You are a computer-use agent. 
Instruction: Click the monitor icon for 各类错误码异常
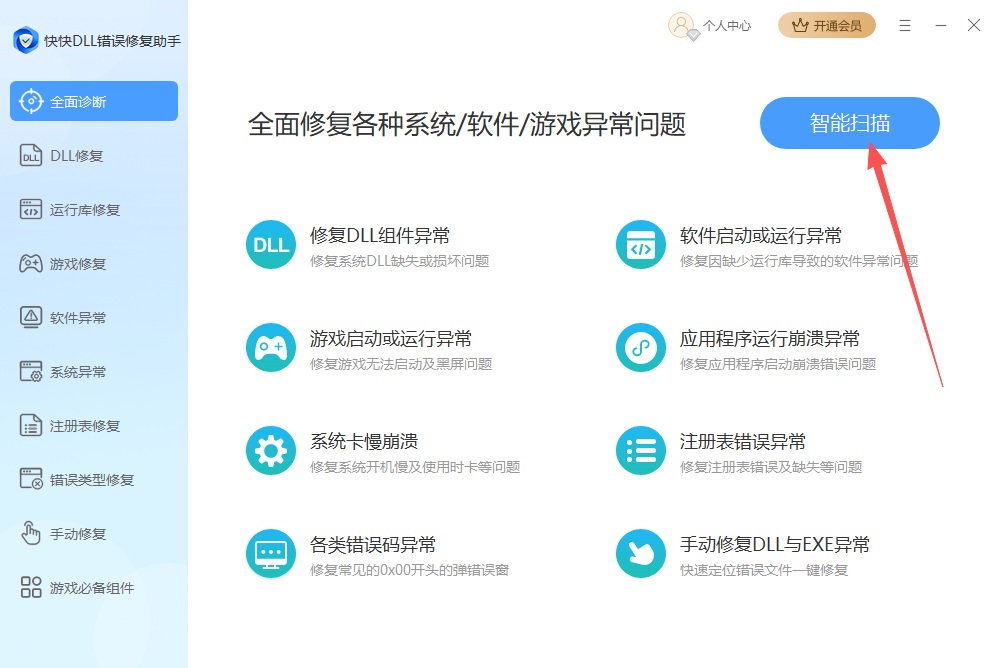coord(271,554)
